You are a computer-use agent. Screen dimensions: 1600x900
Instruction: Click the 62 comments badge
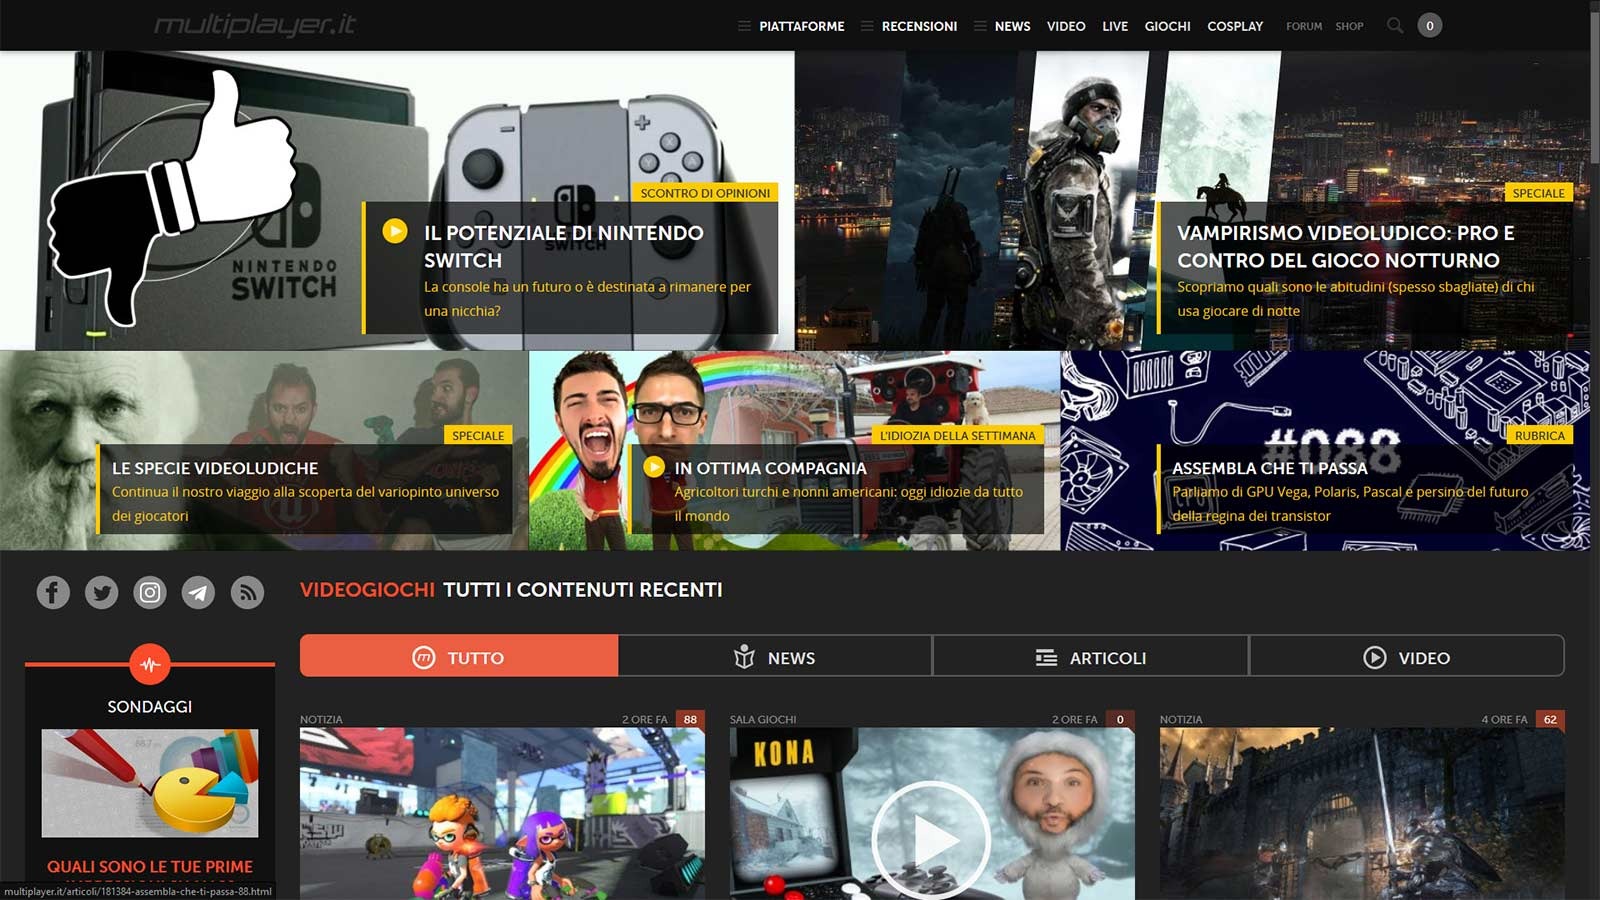(x=1550, y=719)
